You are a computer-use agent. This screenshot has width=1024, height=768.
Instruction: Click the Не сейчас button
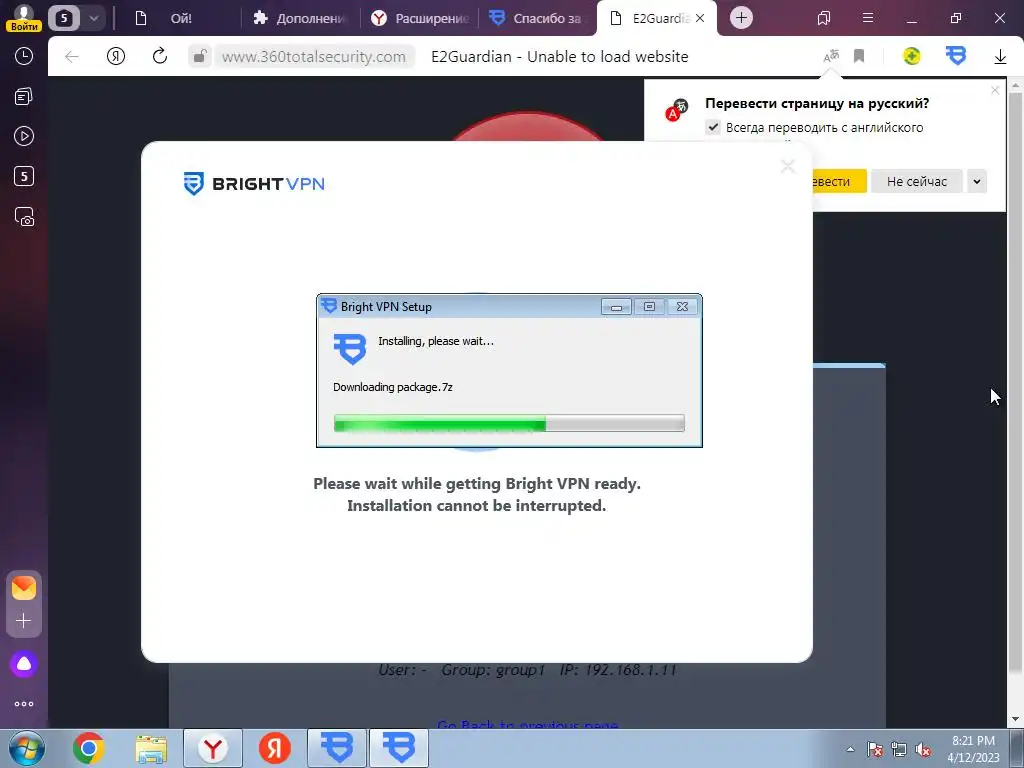pyautogui.click(x=916, y=182)
